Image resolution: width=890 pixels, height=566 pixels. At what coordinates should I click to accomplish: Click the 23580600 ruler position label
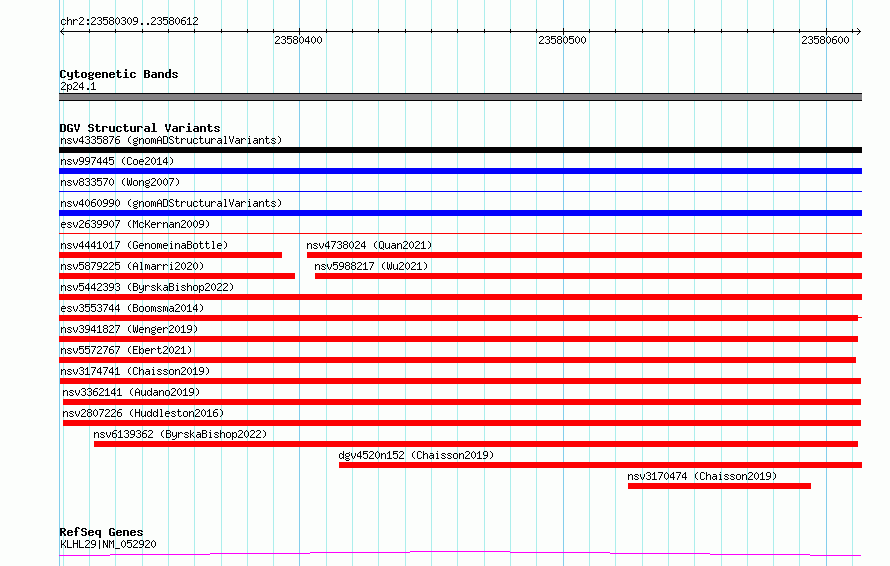tap(825, 40)
